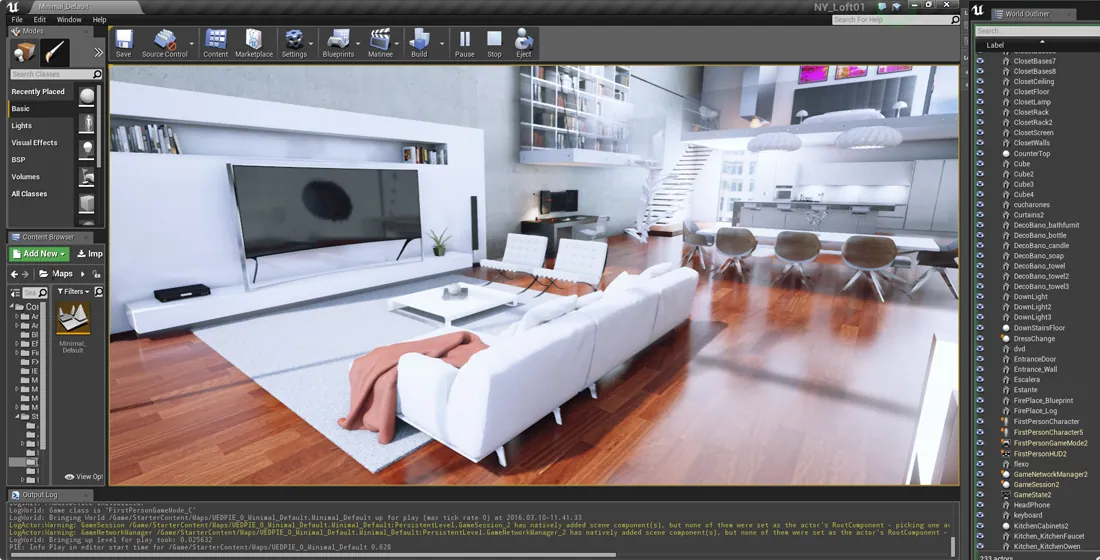Eject from the player controller
The width and height of the screenshot is (1100, 560).
(x=523, y=44)
